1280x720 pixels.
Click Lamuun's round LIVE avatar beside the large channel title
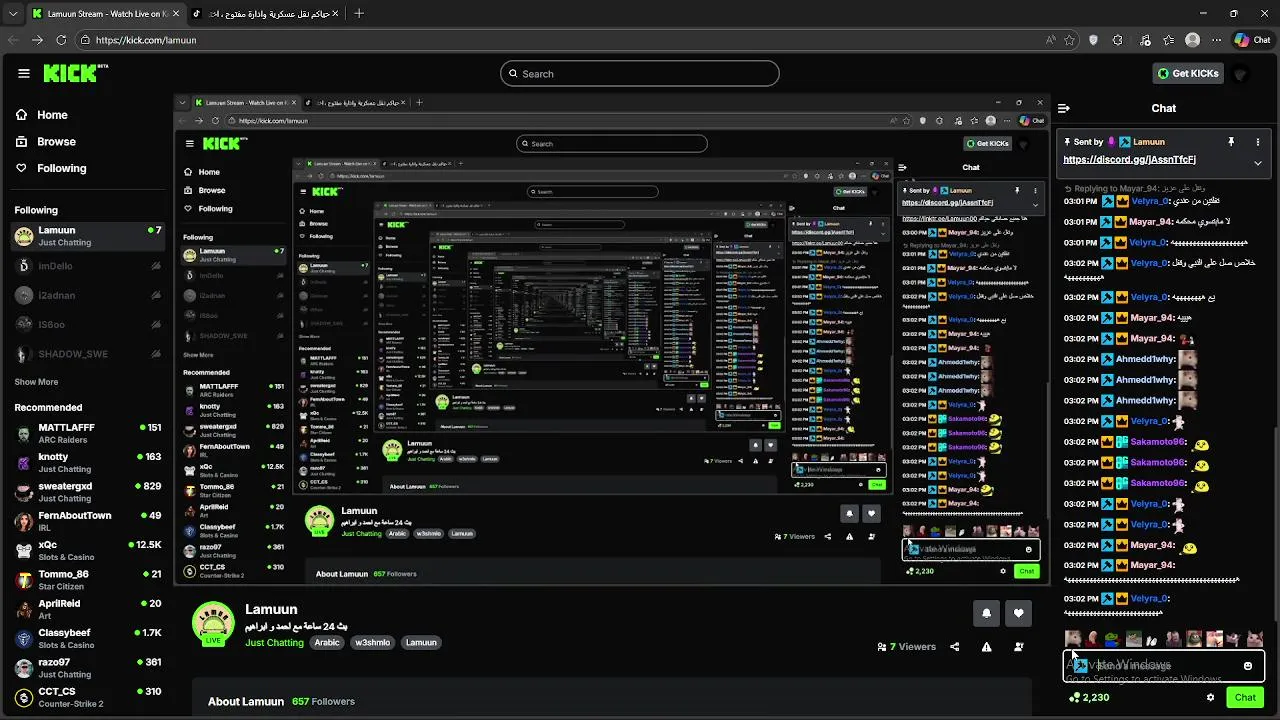coord(213,624)
